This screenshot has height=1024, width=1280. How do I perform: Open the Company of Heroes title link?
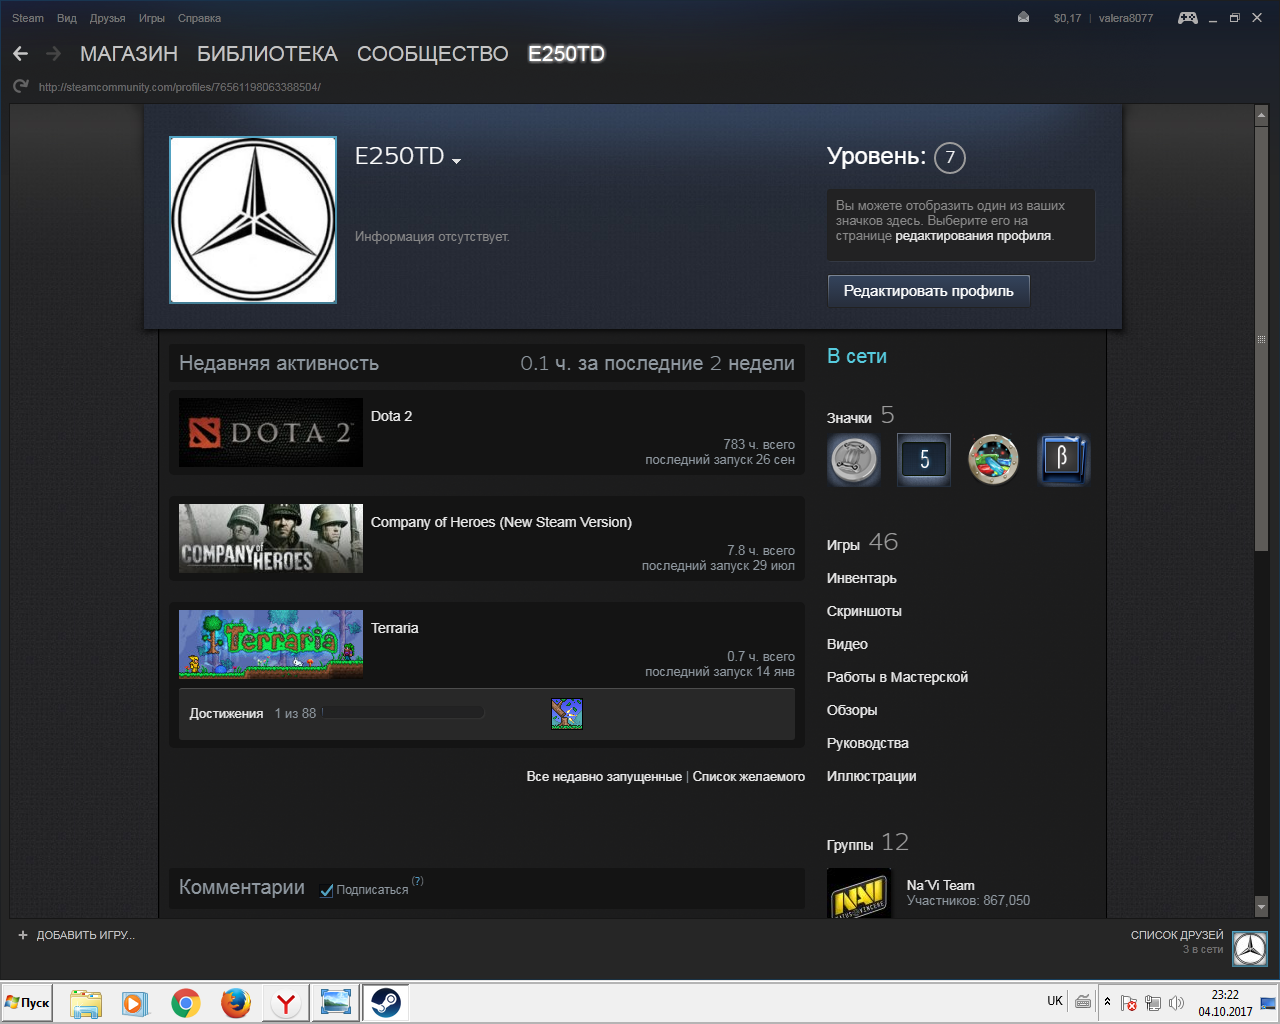click(x=501, y=522)
